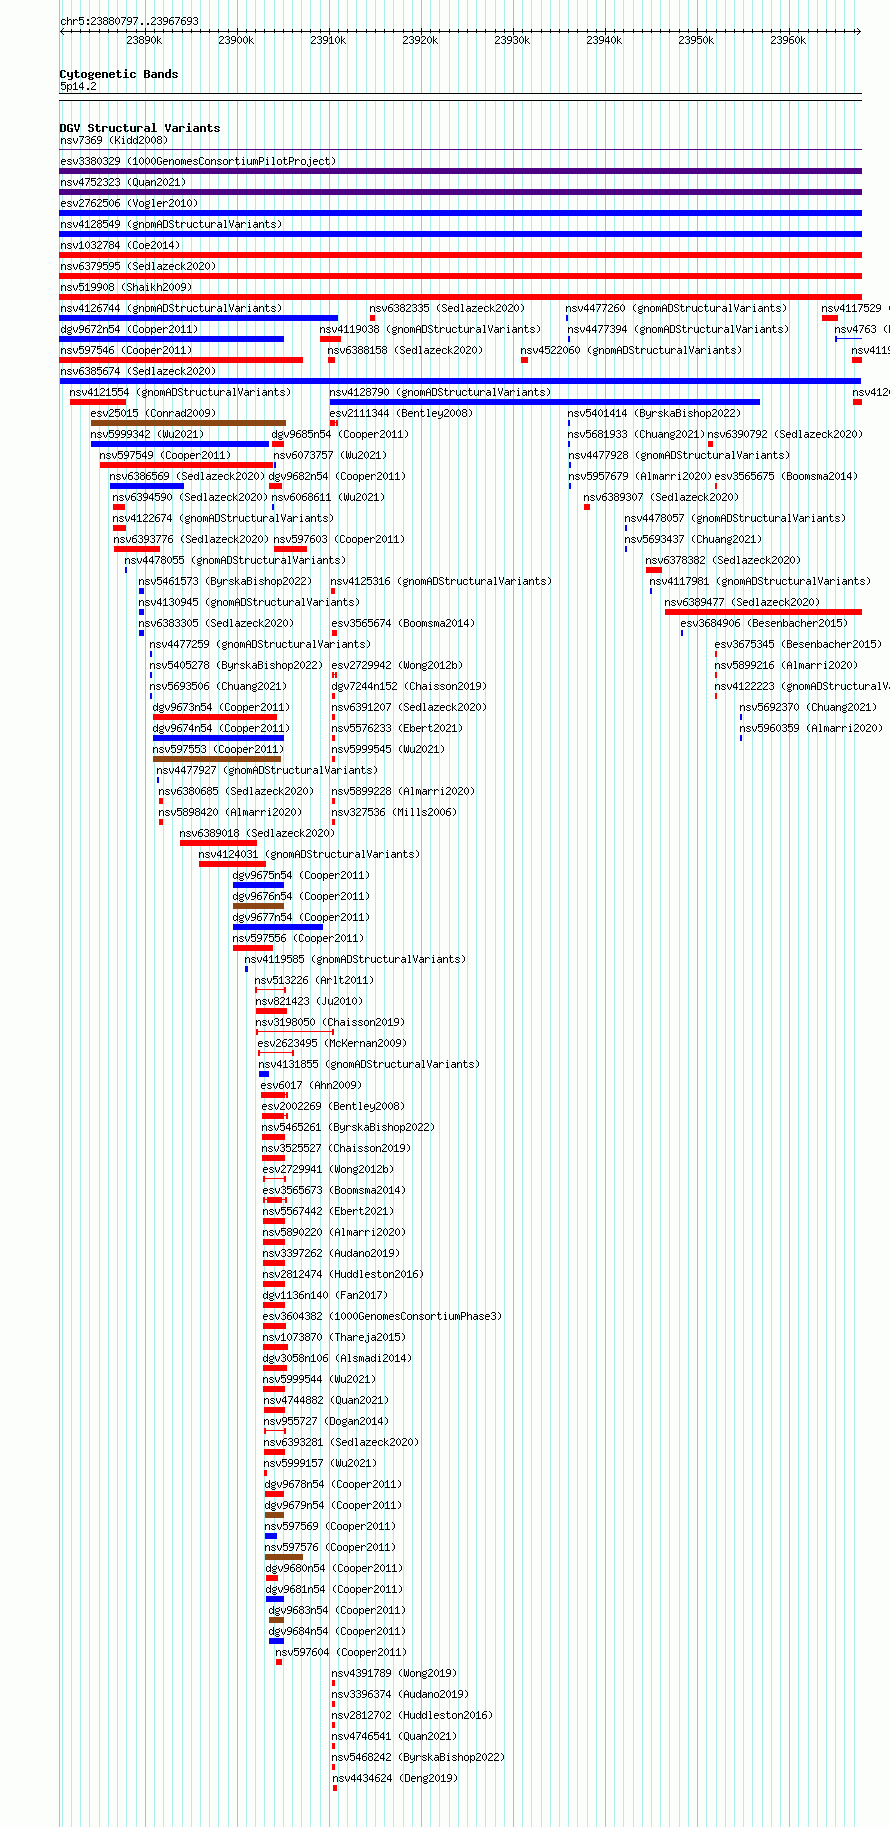
Task: Open the esv2762506 (Vogler2010) variant
Action: click(129, 203)
